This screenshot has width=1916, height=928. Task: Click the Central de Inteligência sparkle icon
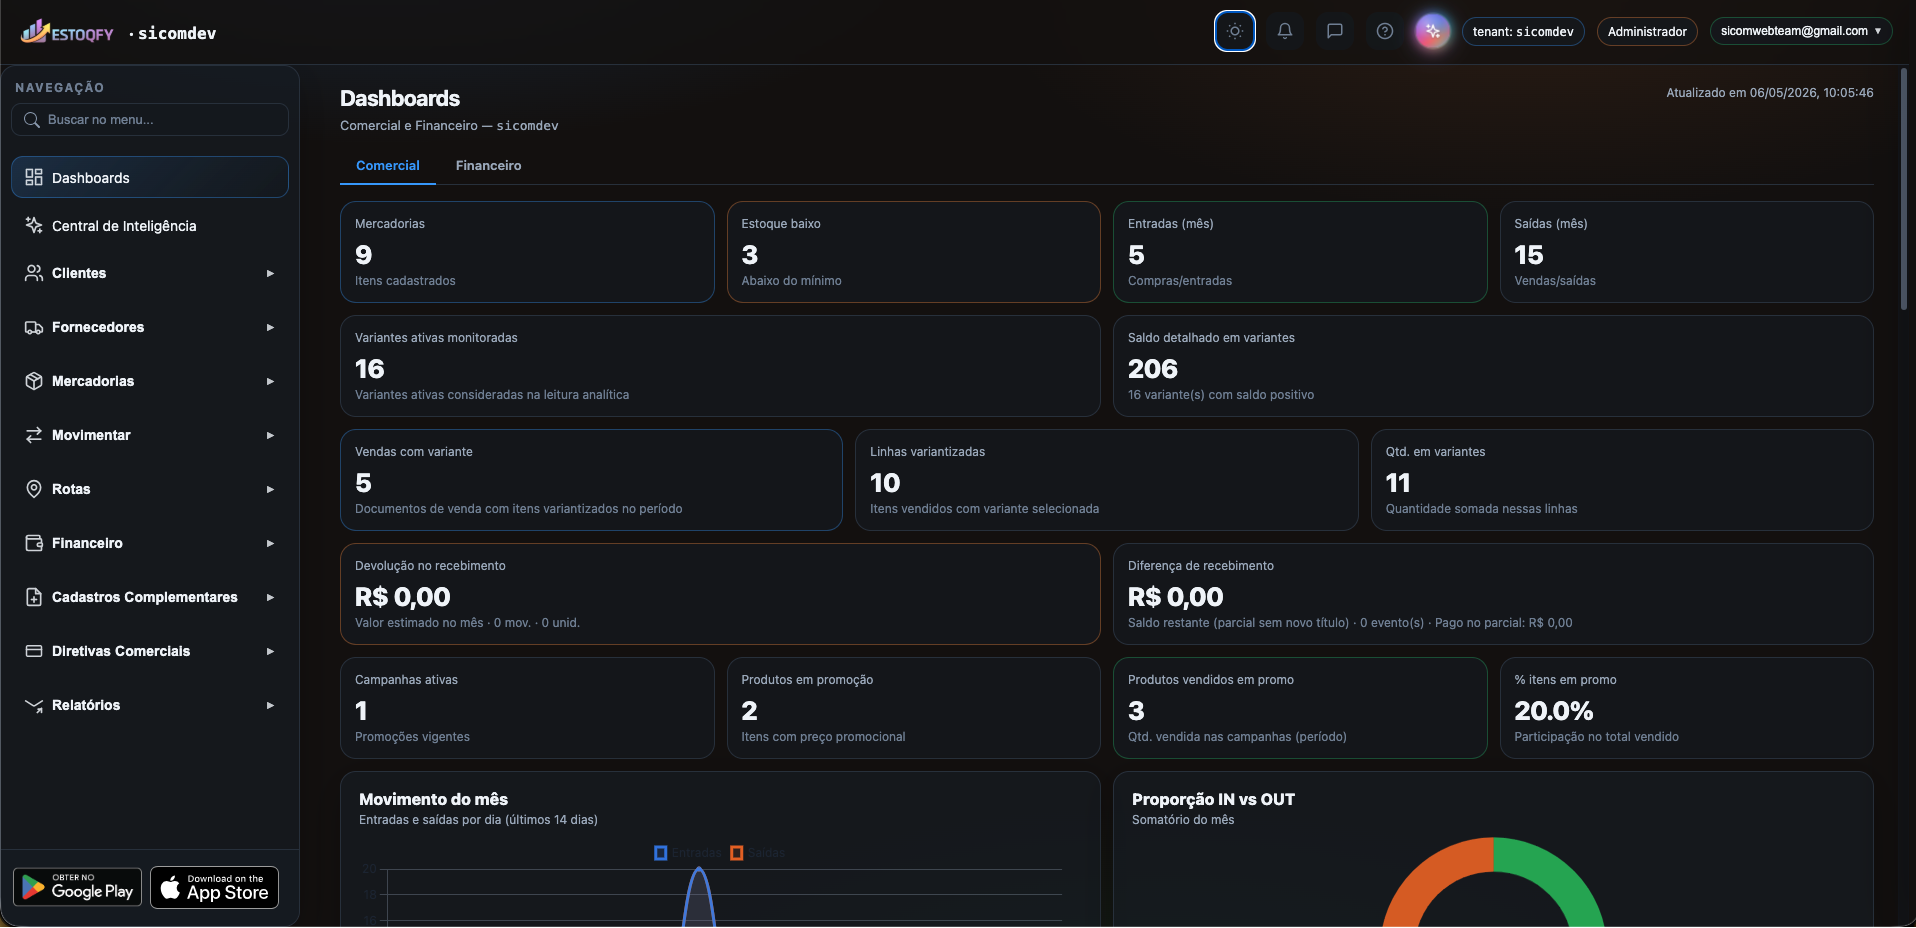coord(34,225)
